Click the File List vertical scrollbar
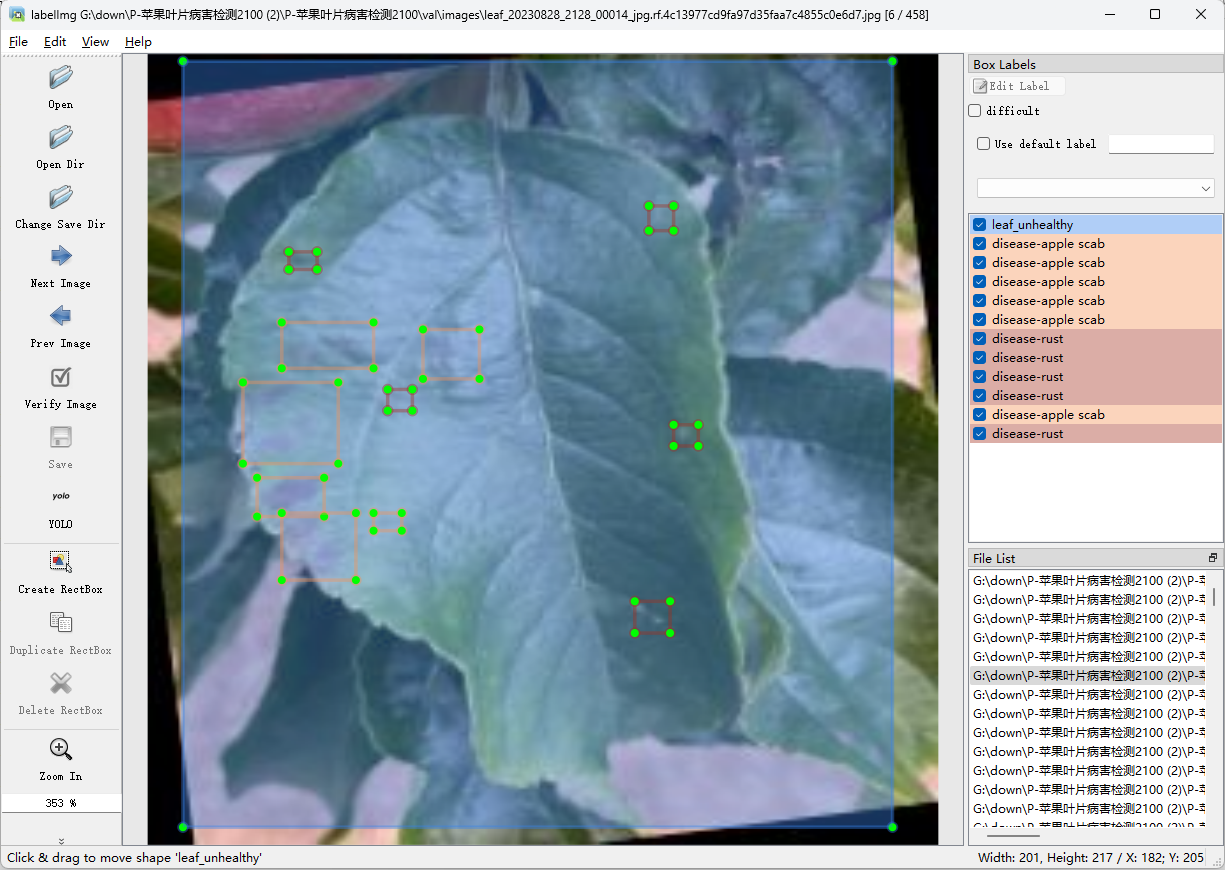This screenshot has width=1225, height=870. click(1215, 597)
